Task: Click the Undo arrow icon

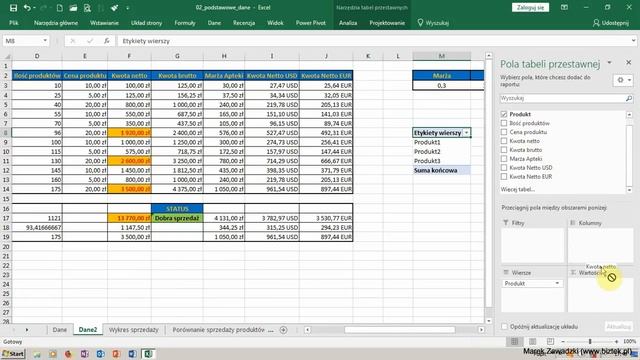Action: click(27, 8)
